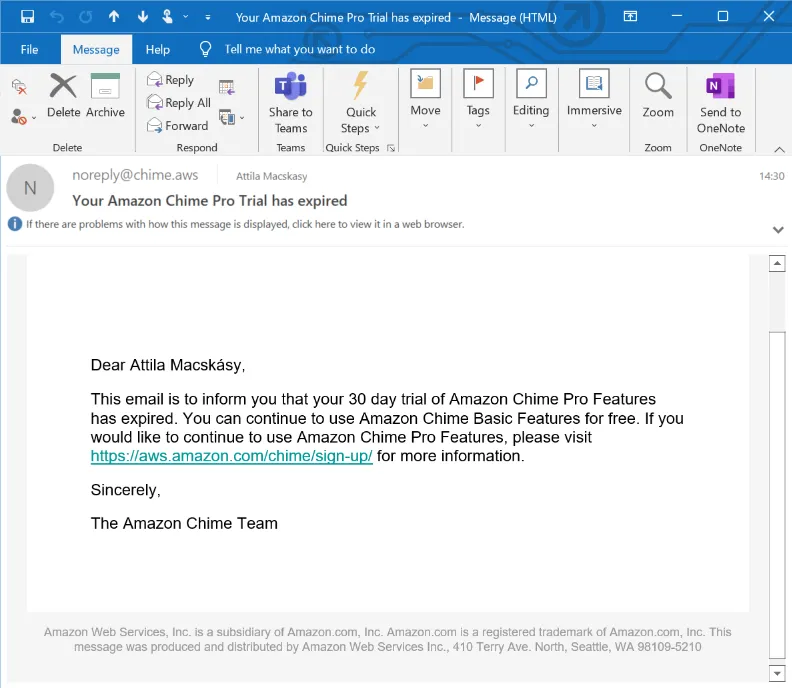
Task: Delete this message
Action: pyautogui.click(x=64, y=96)
